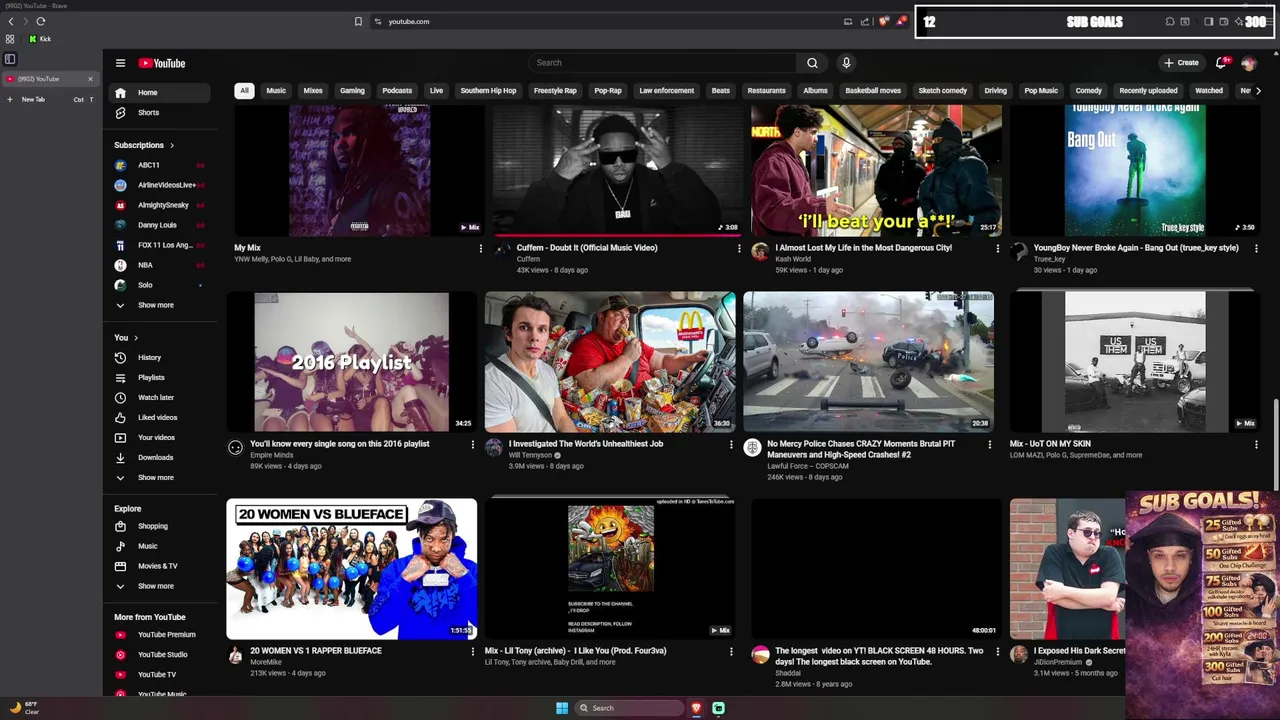Image resolution: width=1280 pixels, height=720 pixels.
Task: Open options for Unhealthiest Job video
Action: click(x=731, y=444)
